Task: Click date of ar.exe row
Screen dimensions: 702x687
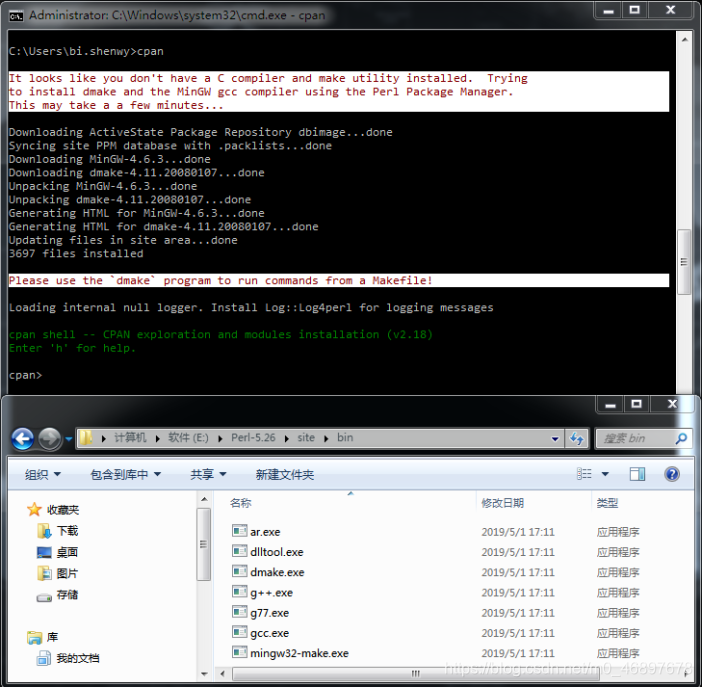Action: click(518, 532)
